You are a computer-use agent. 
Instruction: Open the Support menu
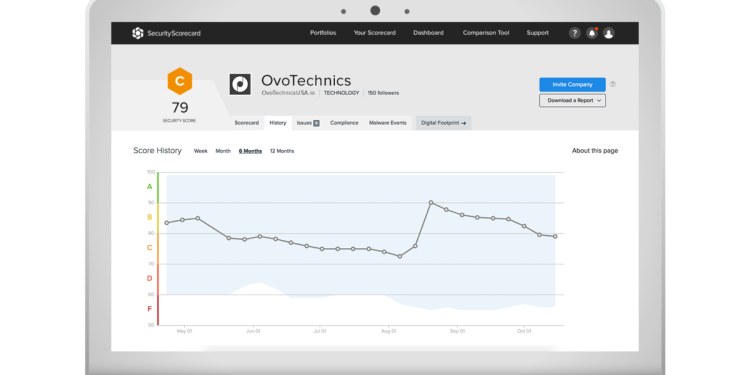click(x=538, y=33)
